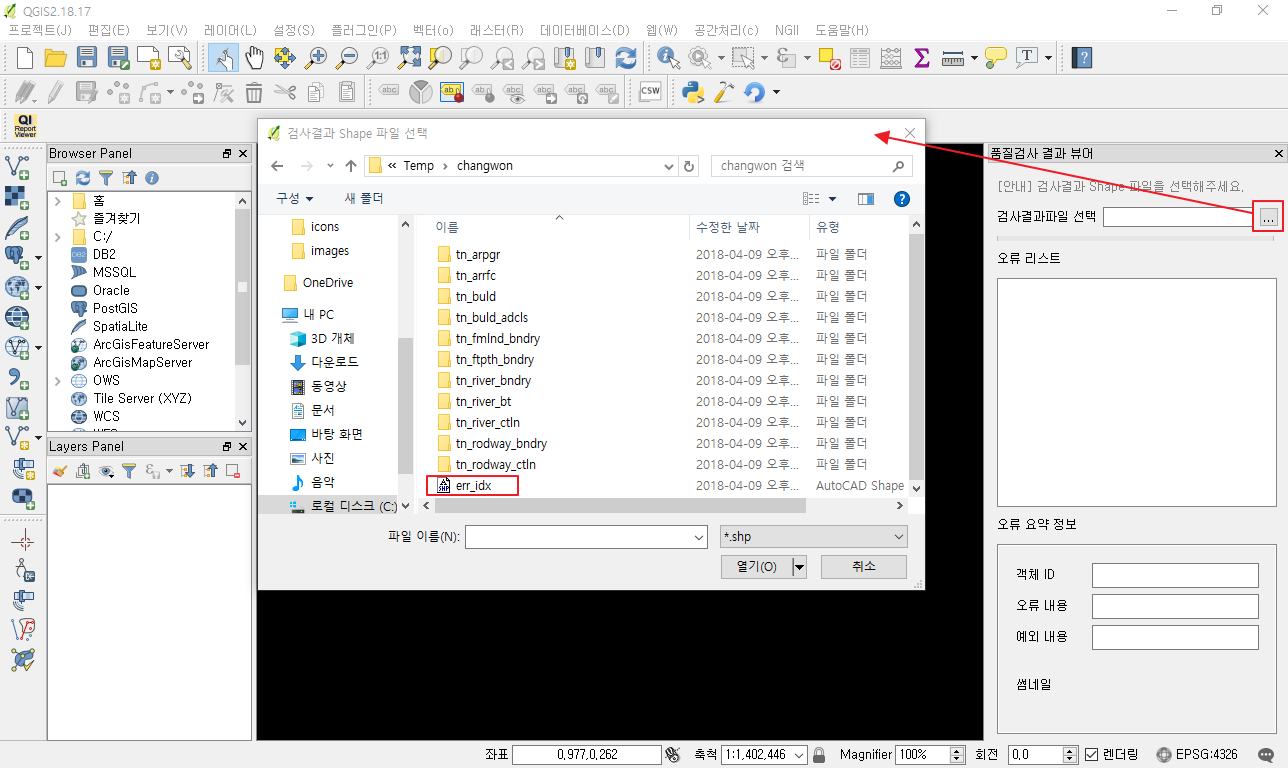Click the QI Report Viewer toolbar icon
Viewport: 1288px width, 768px height.
coord(25,126)
